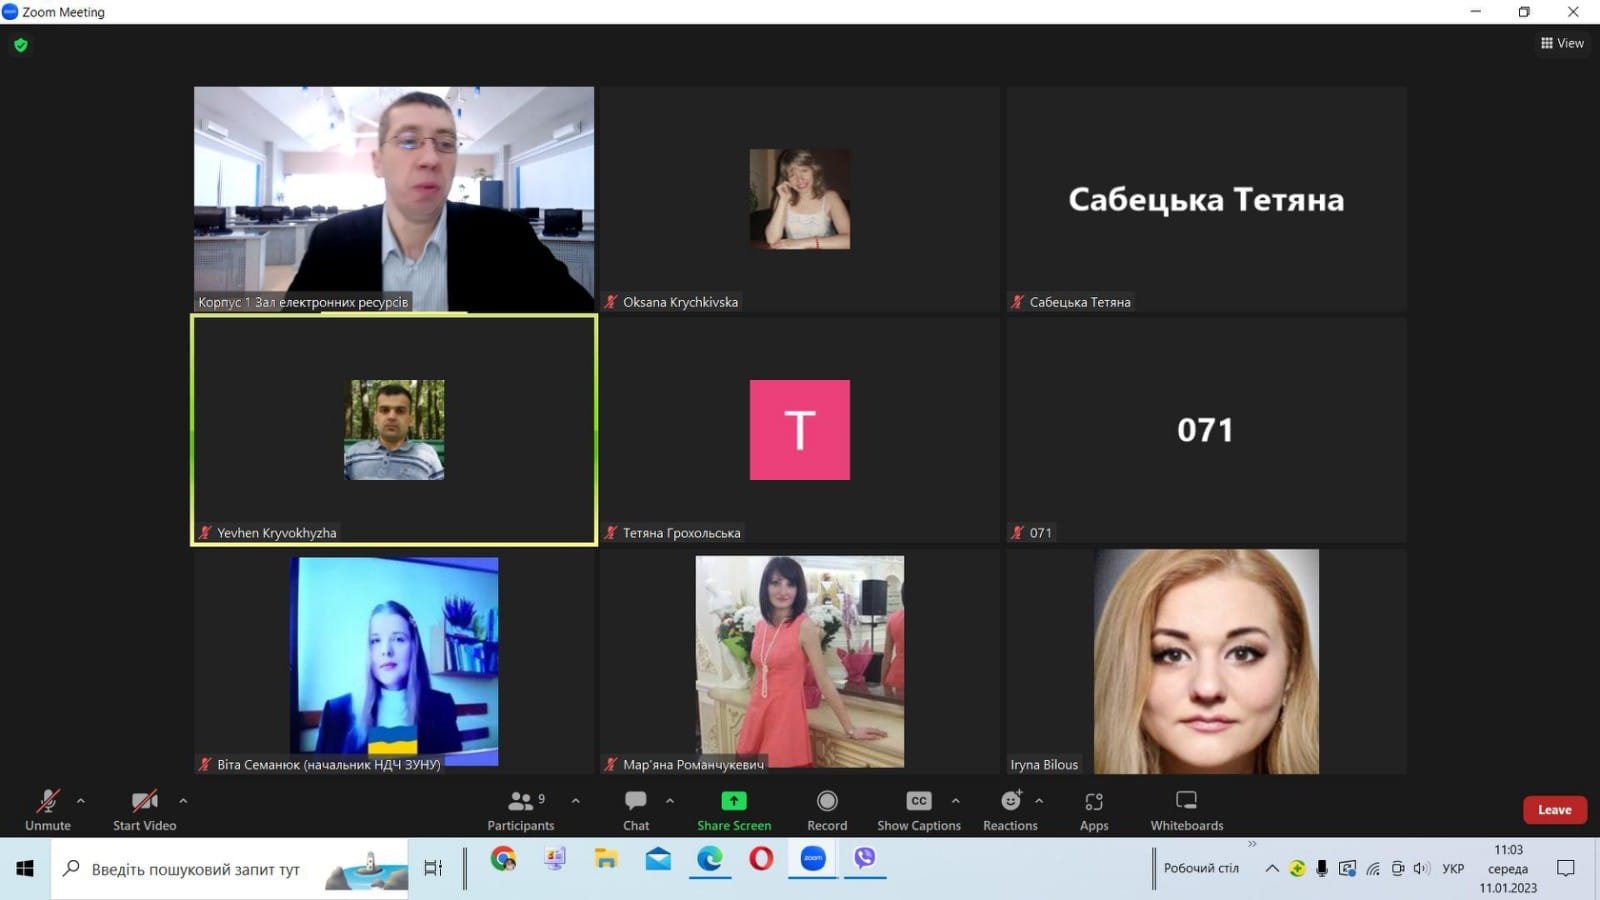This screenshot has width=1600, height=900.
Task: Open Reactions menu
Action: (x=1010, y=810)
